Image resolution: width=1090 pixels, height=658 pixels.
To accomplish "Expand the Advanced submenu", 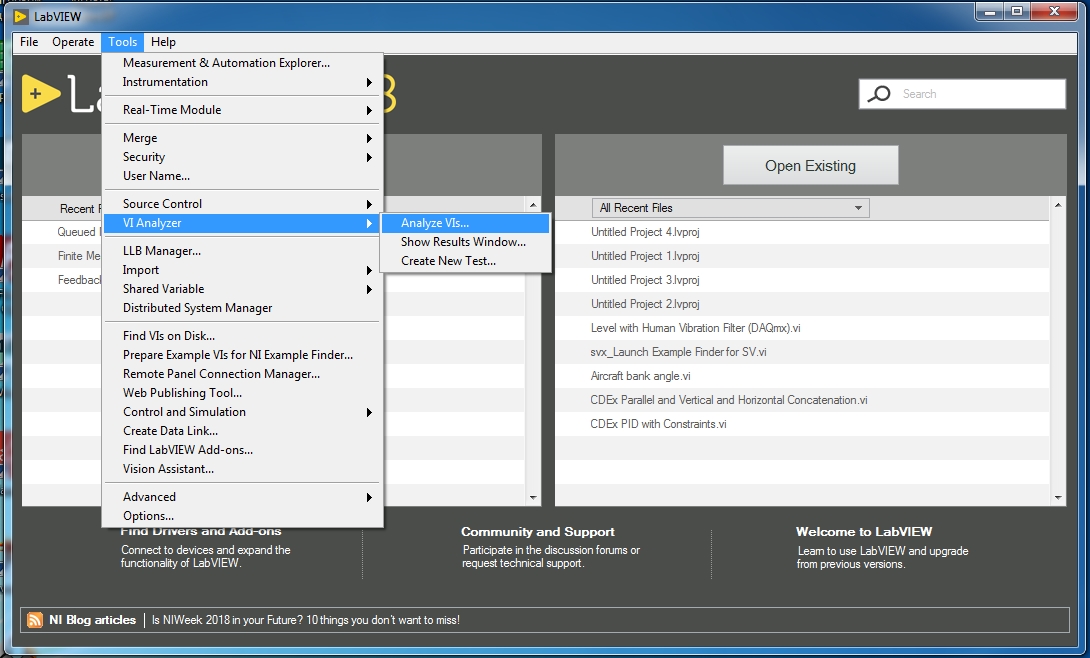I will point(242,497).
